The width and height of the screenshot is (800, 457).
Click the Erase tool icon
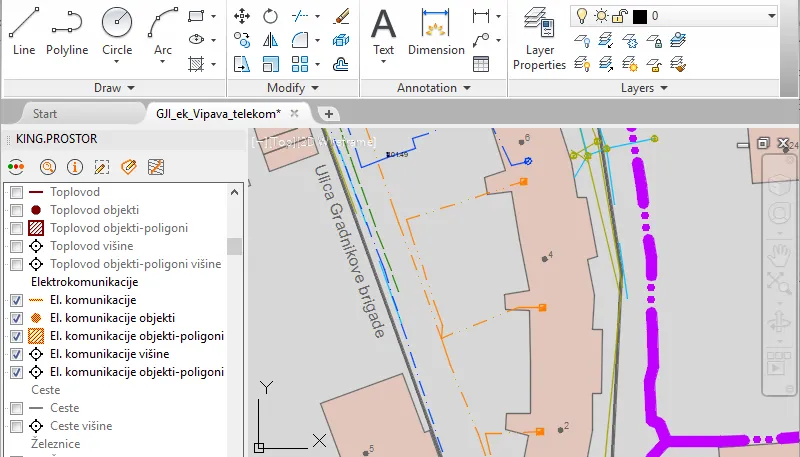tap(341, 17)
